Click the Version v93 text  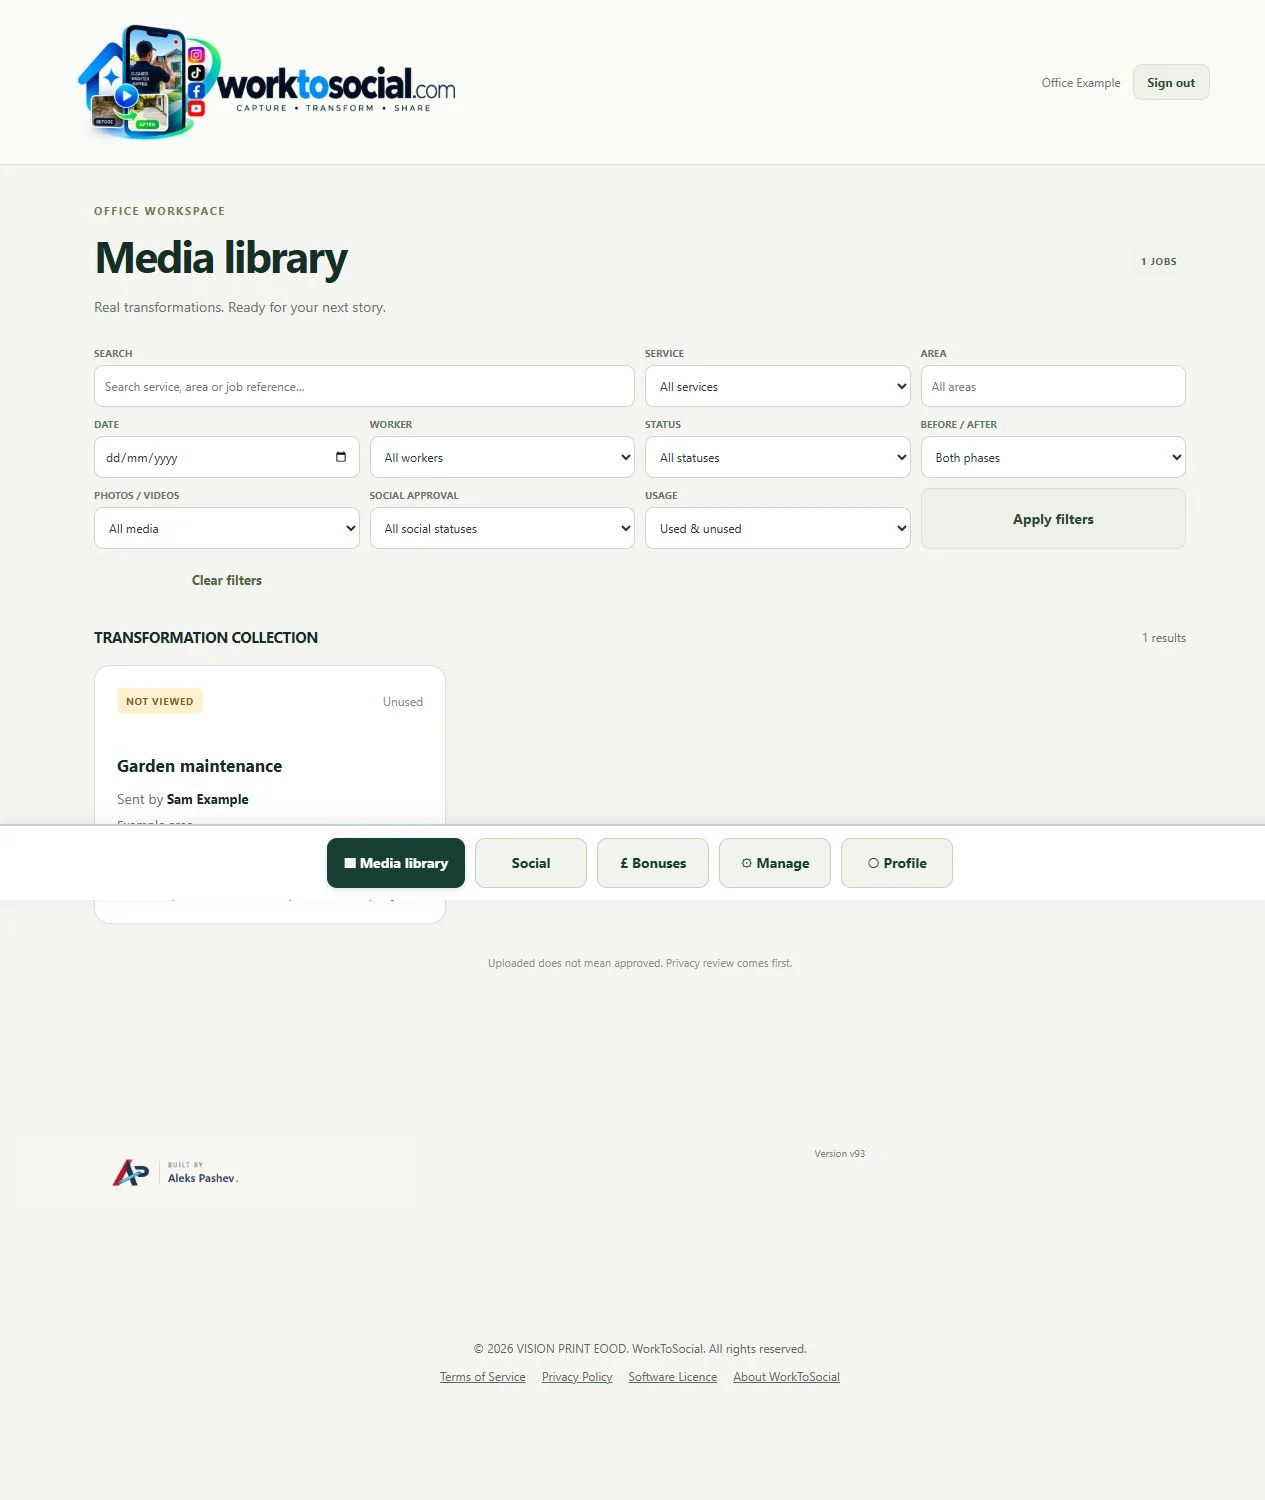coord(840,1154)
